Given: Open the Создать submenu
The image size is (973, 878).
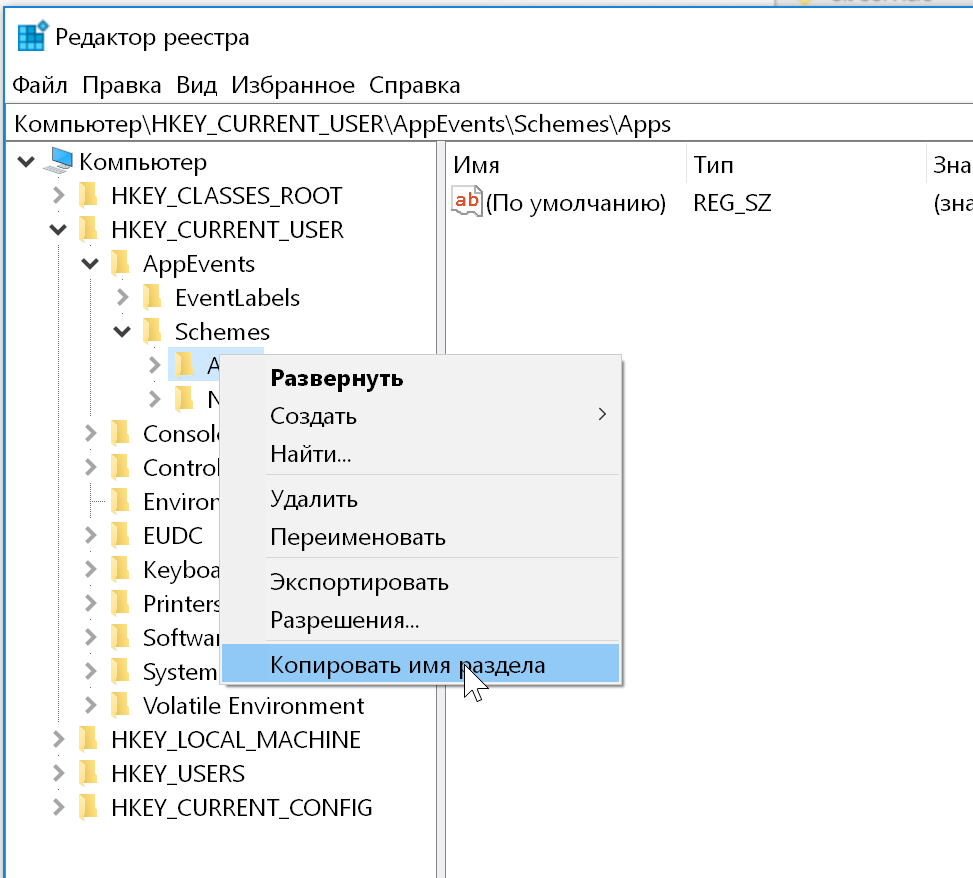Looking at the screenshot, I should (422, 416).
